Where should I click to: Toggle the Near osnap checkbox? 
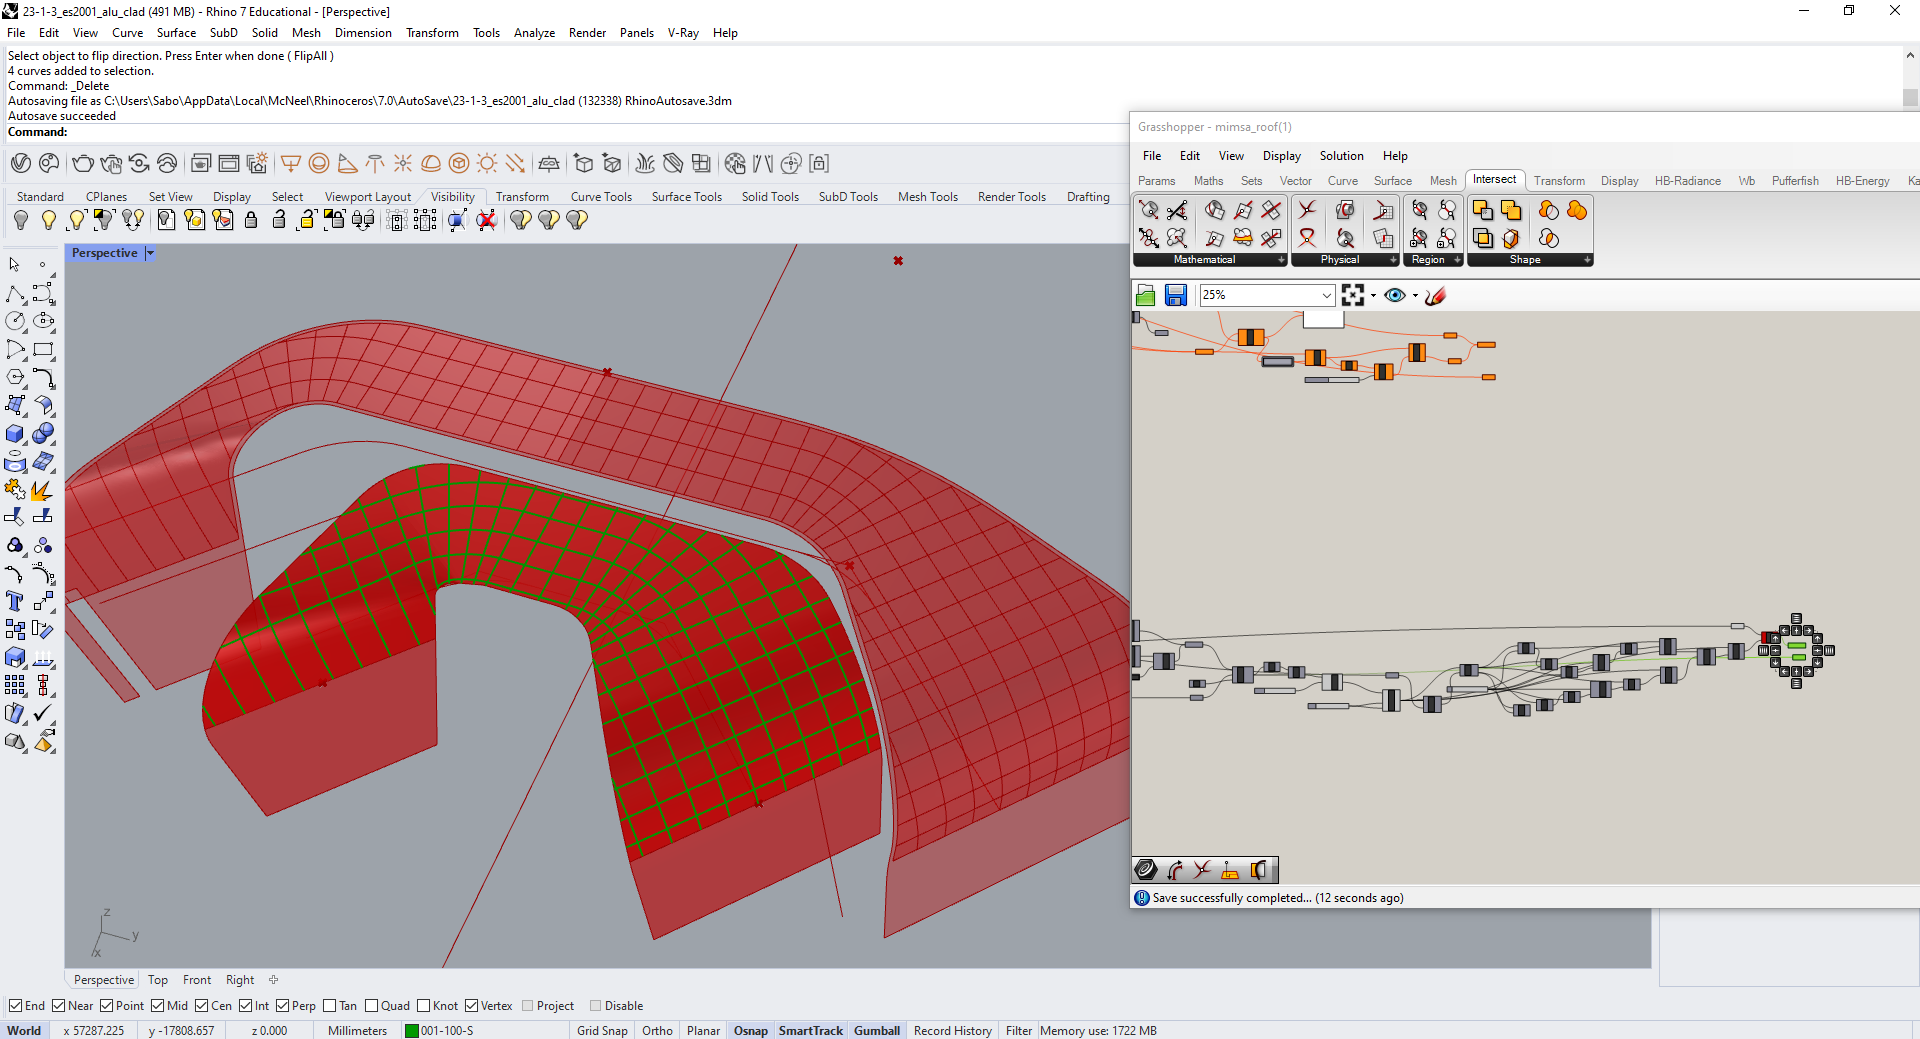(59, 1006)
